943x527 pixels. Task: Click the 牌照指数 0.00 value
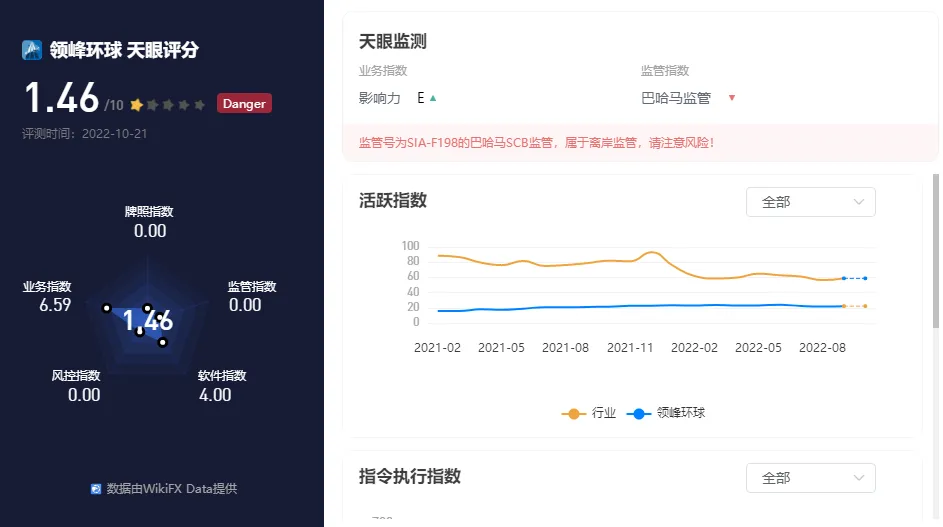(150, 231)
